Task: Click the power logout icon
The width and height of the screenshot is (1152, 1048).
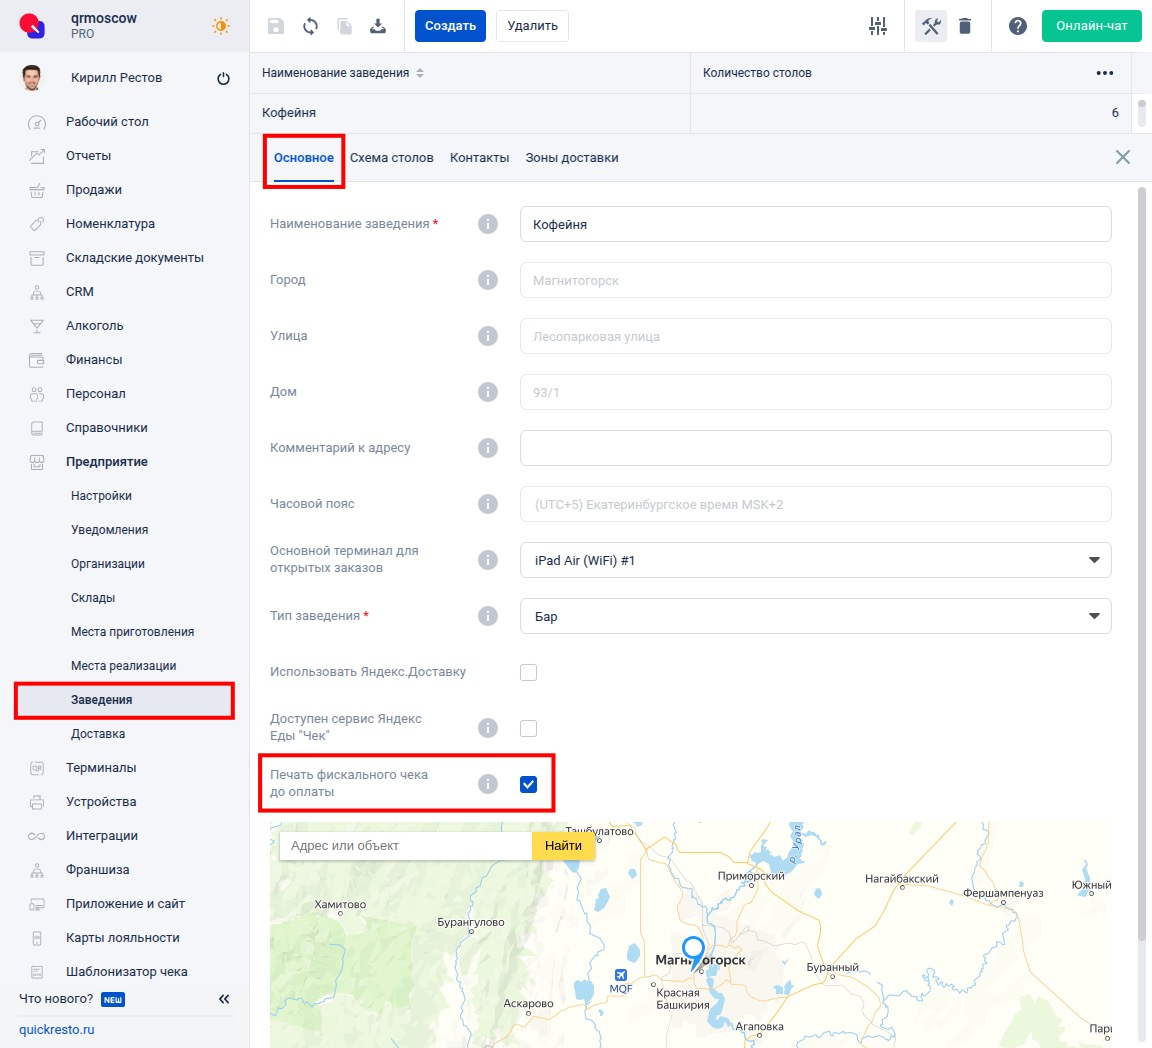Action: point(223,79)
